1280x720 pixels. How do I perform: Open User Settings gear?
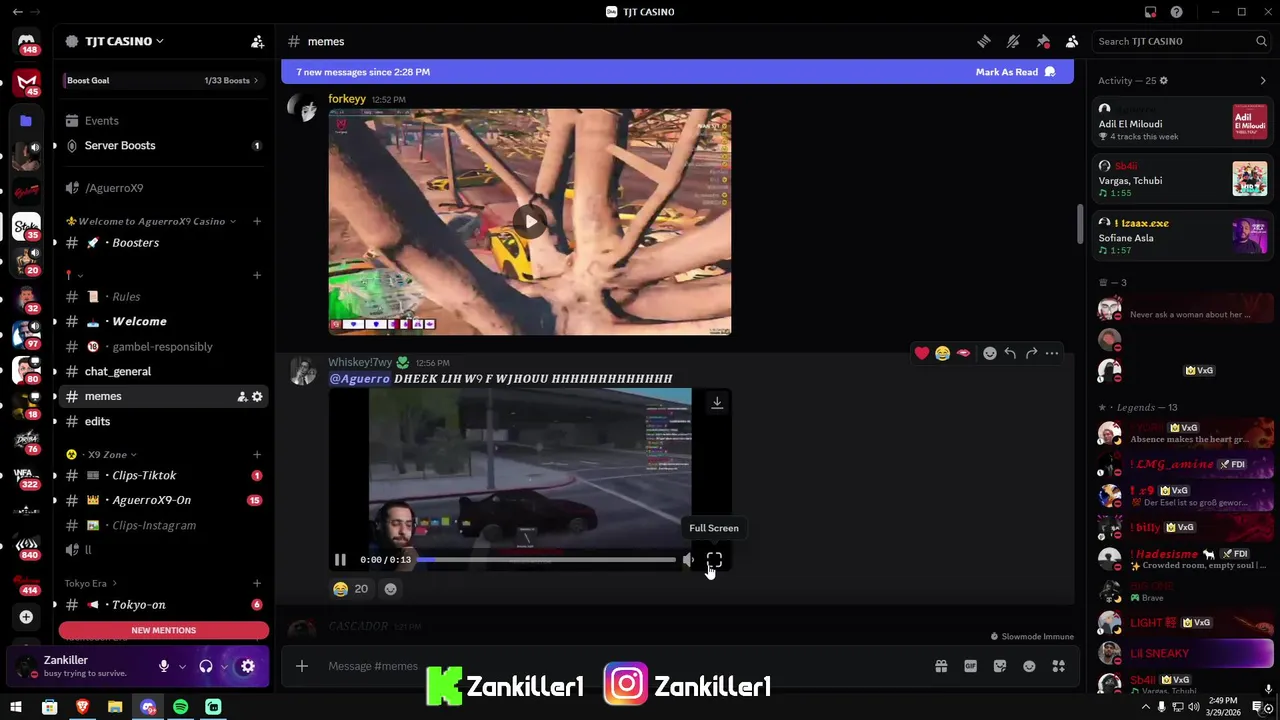248,666
